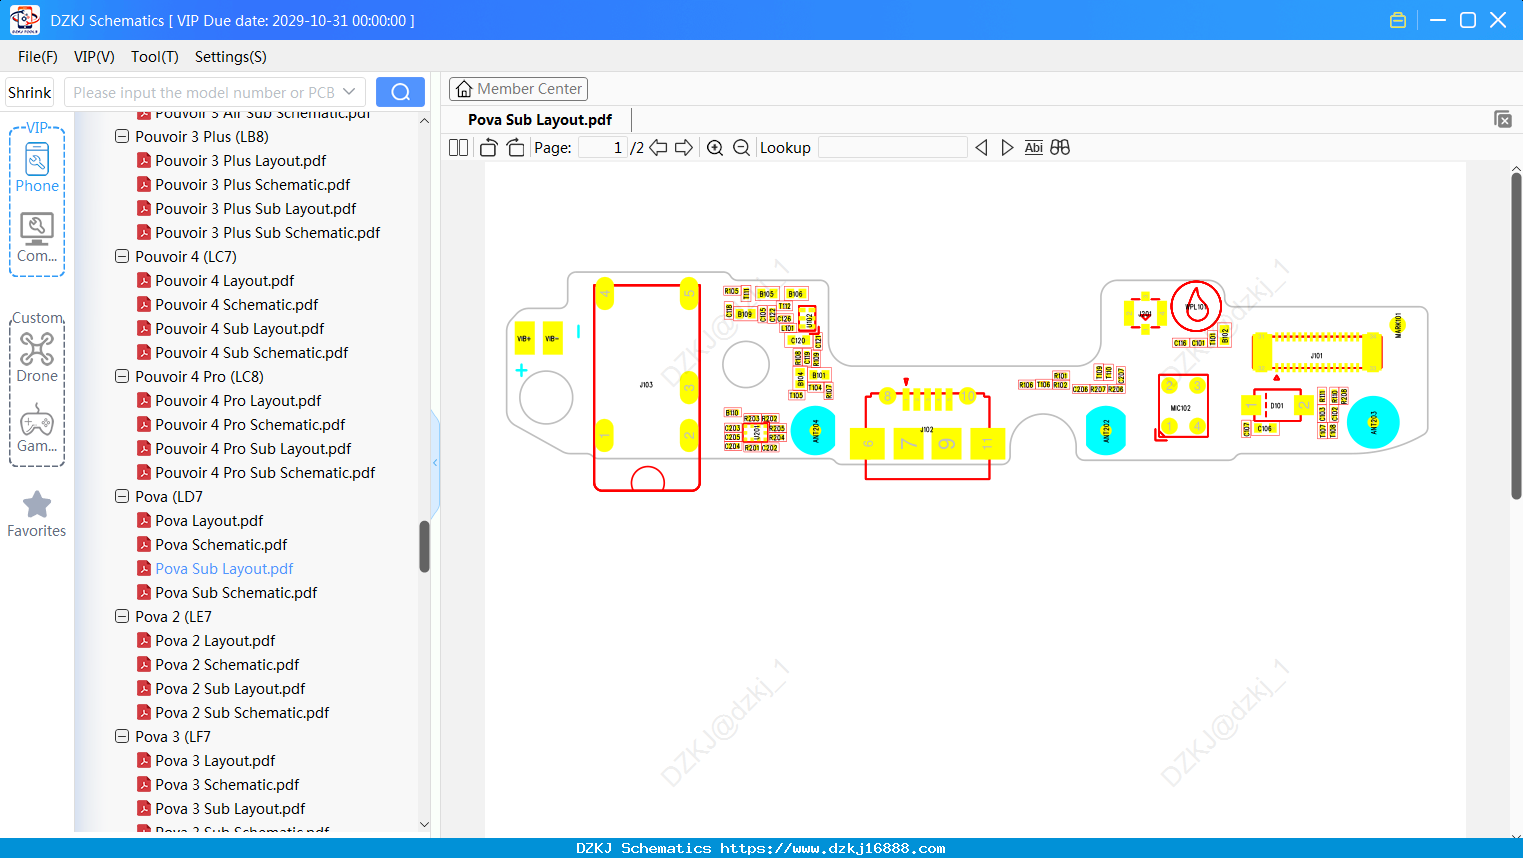Click the DZKJ app logo
The height and width of the screenshot is (858, 1523).
pyautogui.click(x=24, y=20)
